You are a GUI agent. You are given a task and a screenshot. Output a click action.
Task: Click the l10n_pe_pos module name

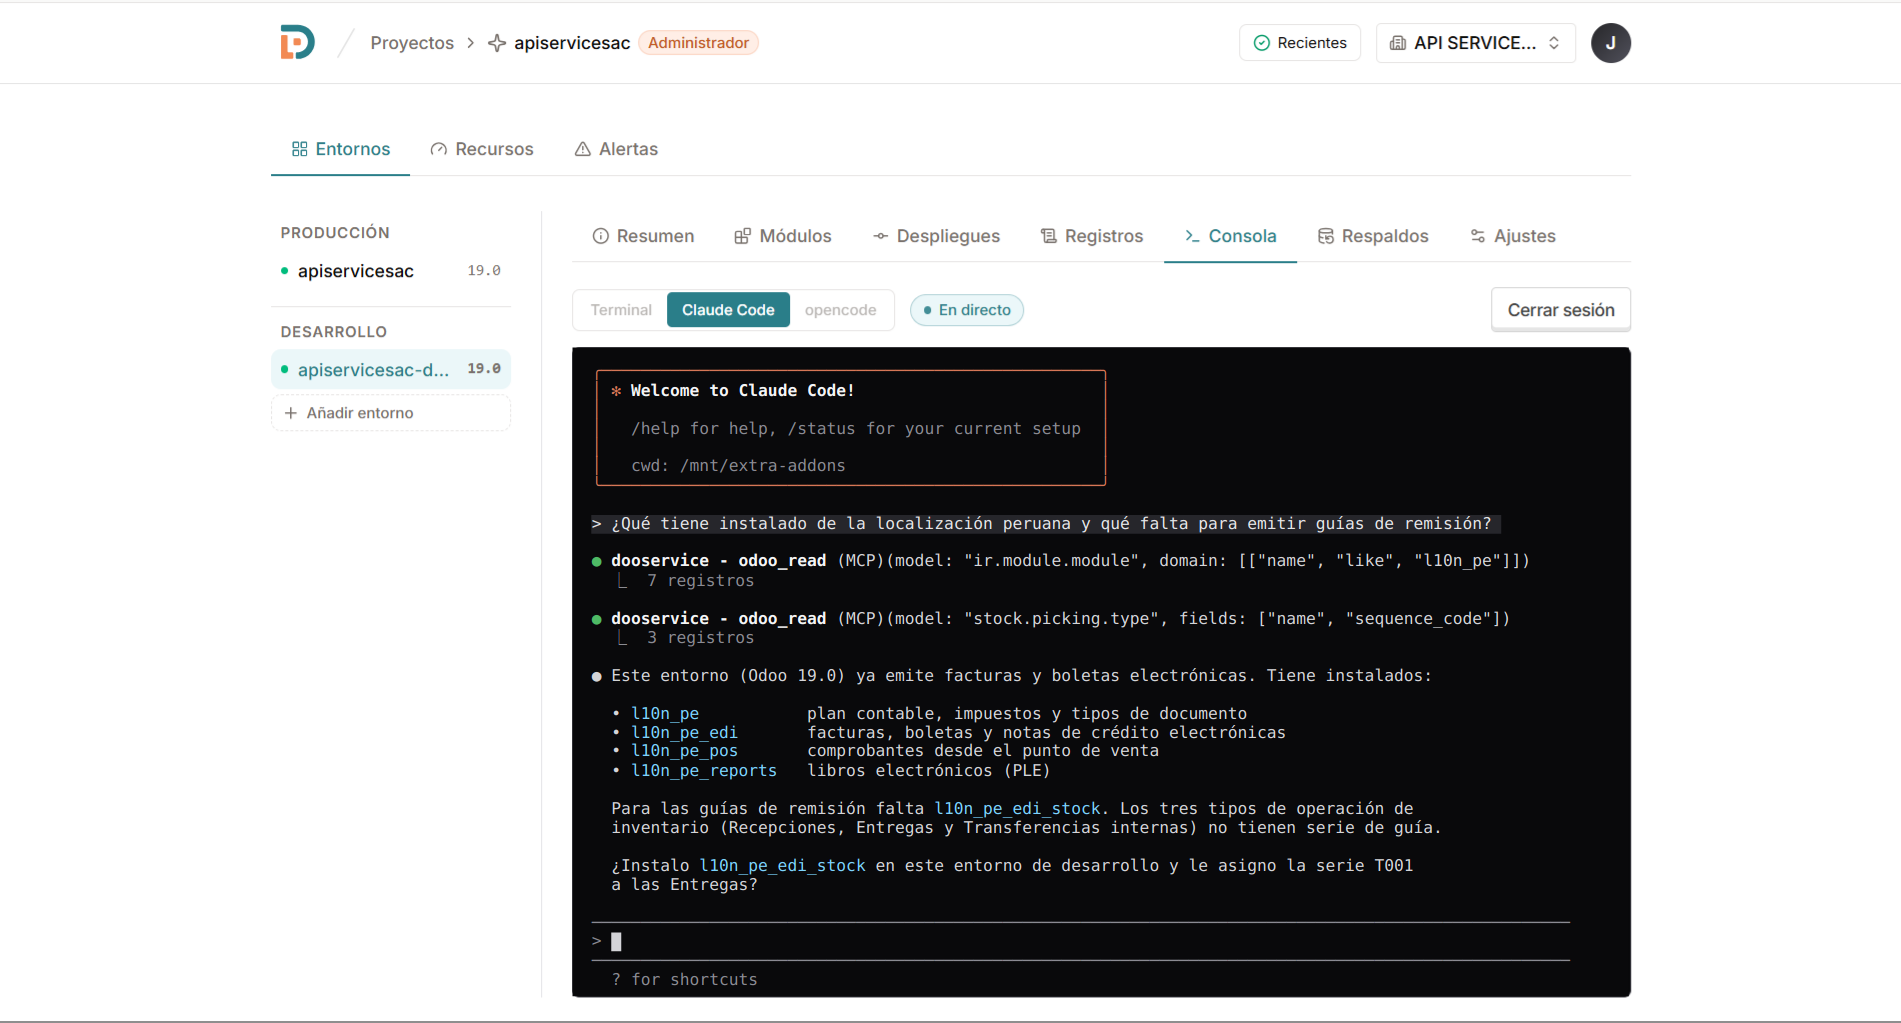click(x=684, y=751)
